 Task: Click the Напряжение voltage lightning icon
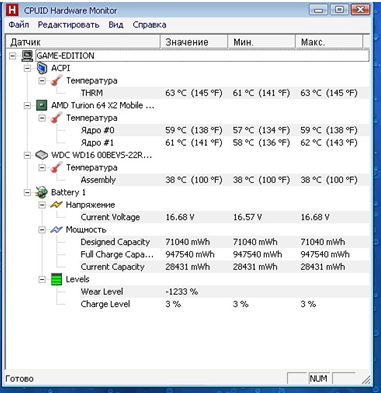[57, 205]
